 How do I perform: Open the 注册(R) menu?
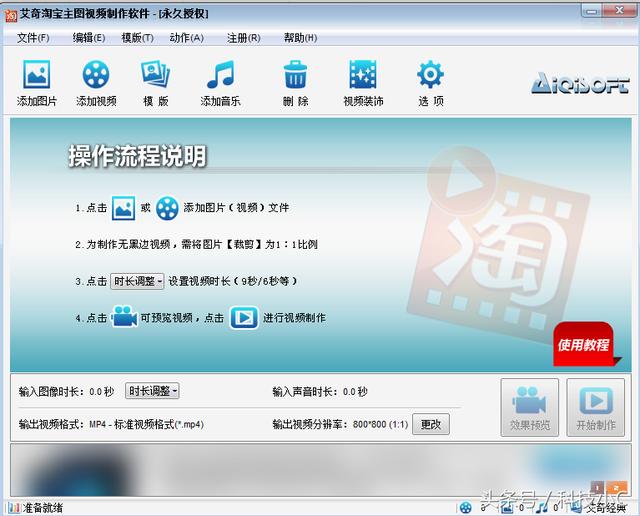244,38
